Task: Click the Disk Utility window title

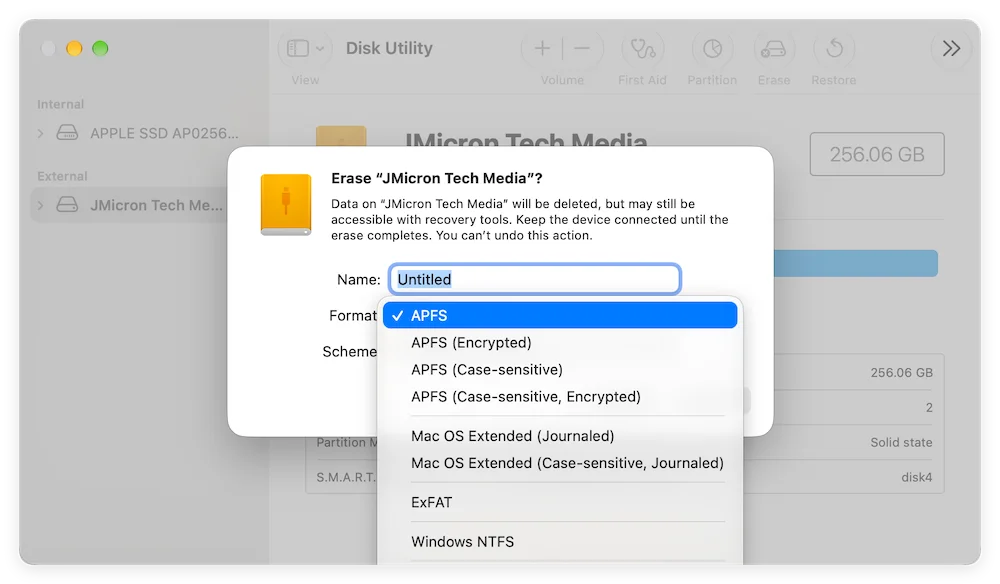Action: click(389, 48)
